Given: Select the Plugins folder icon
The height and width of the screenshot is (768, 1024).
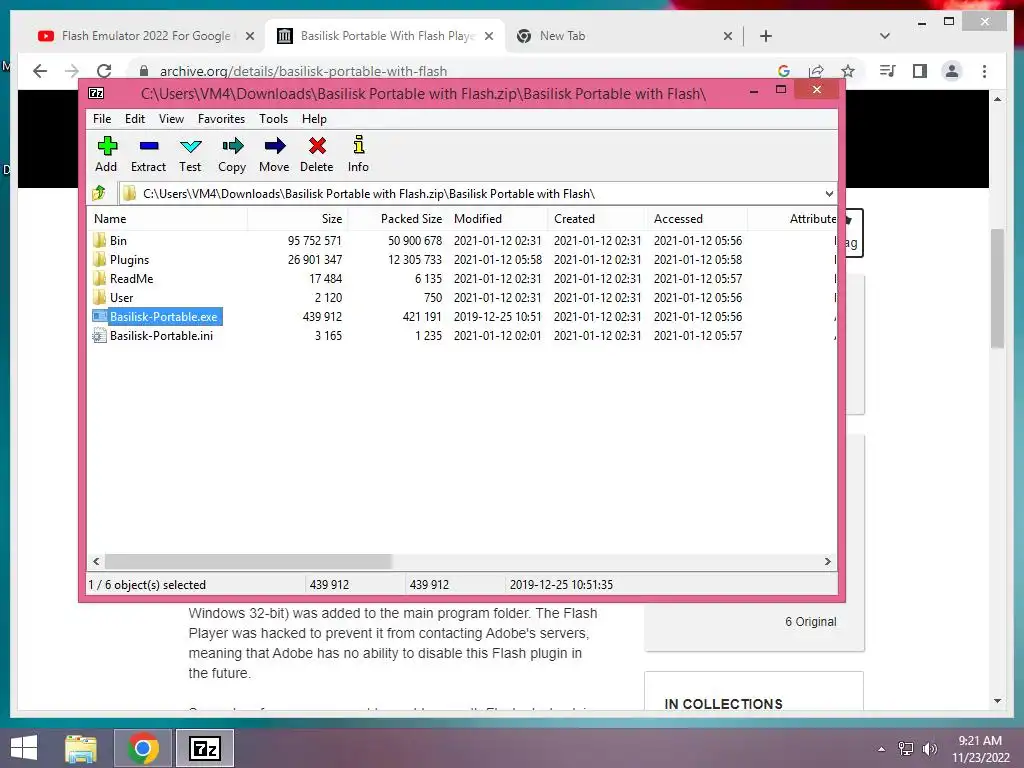Looking at the screenshot, I should pos(99,259).
